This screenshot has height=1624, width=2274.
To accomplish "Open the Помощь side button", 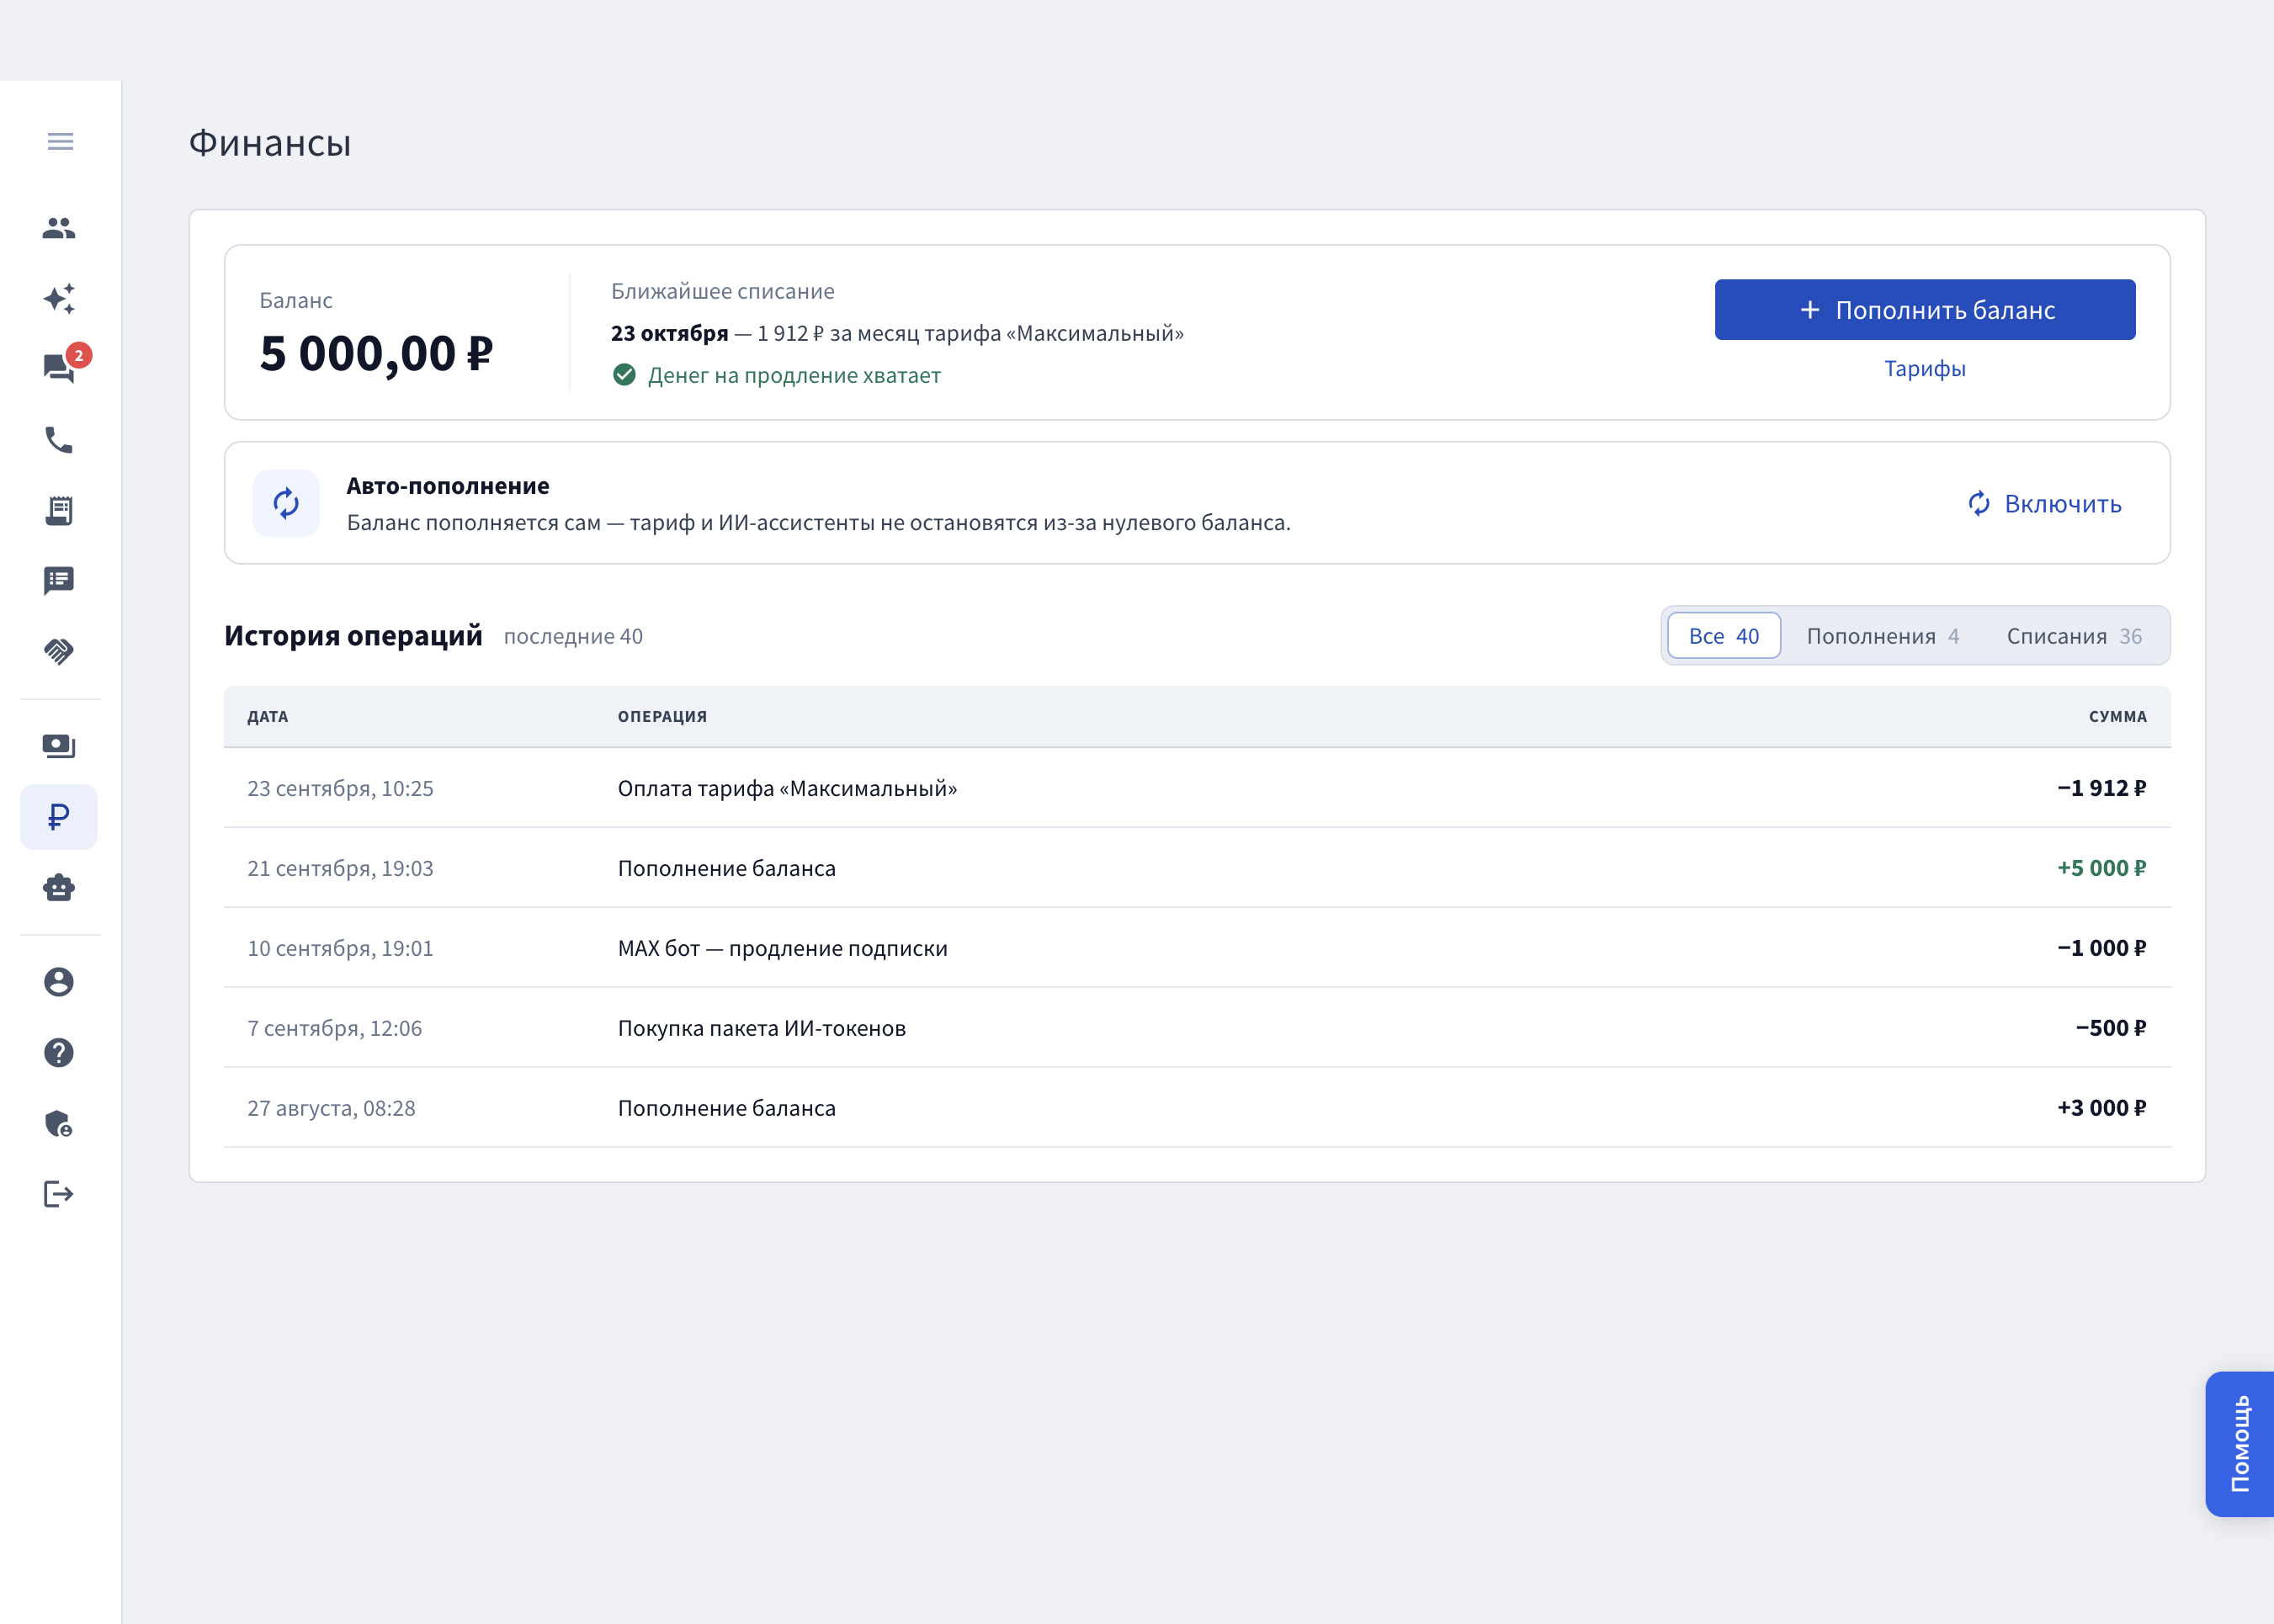I will click(2240, 1444).
